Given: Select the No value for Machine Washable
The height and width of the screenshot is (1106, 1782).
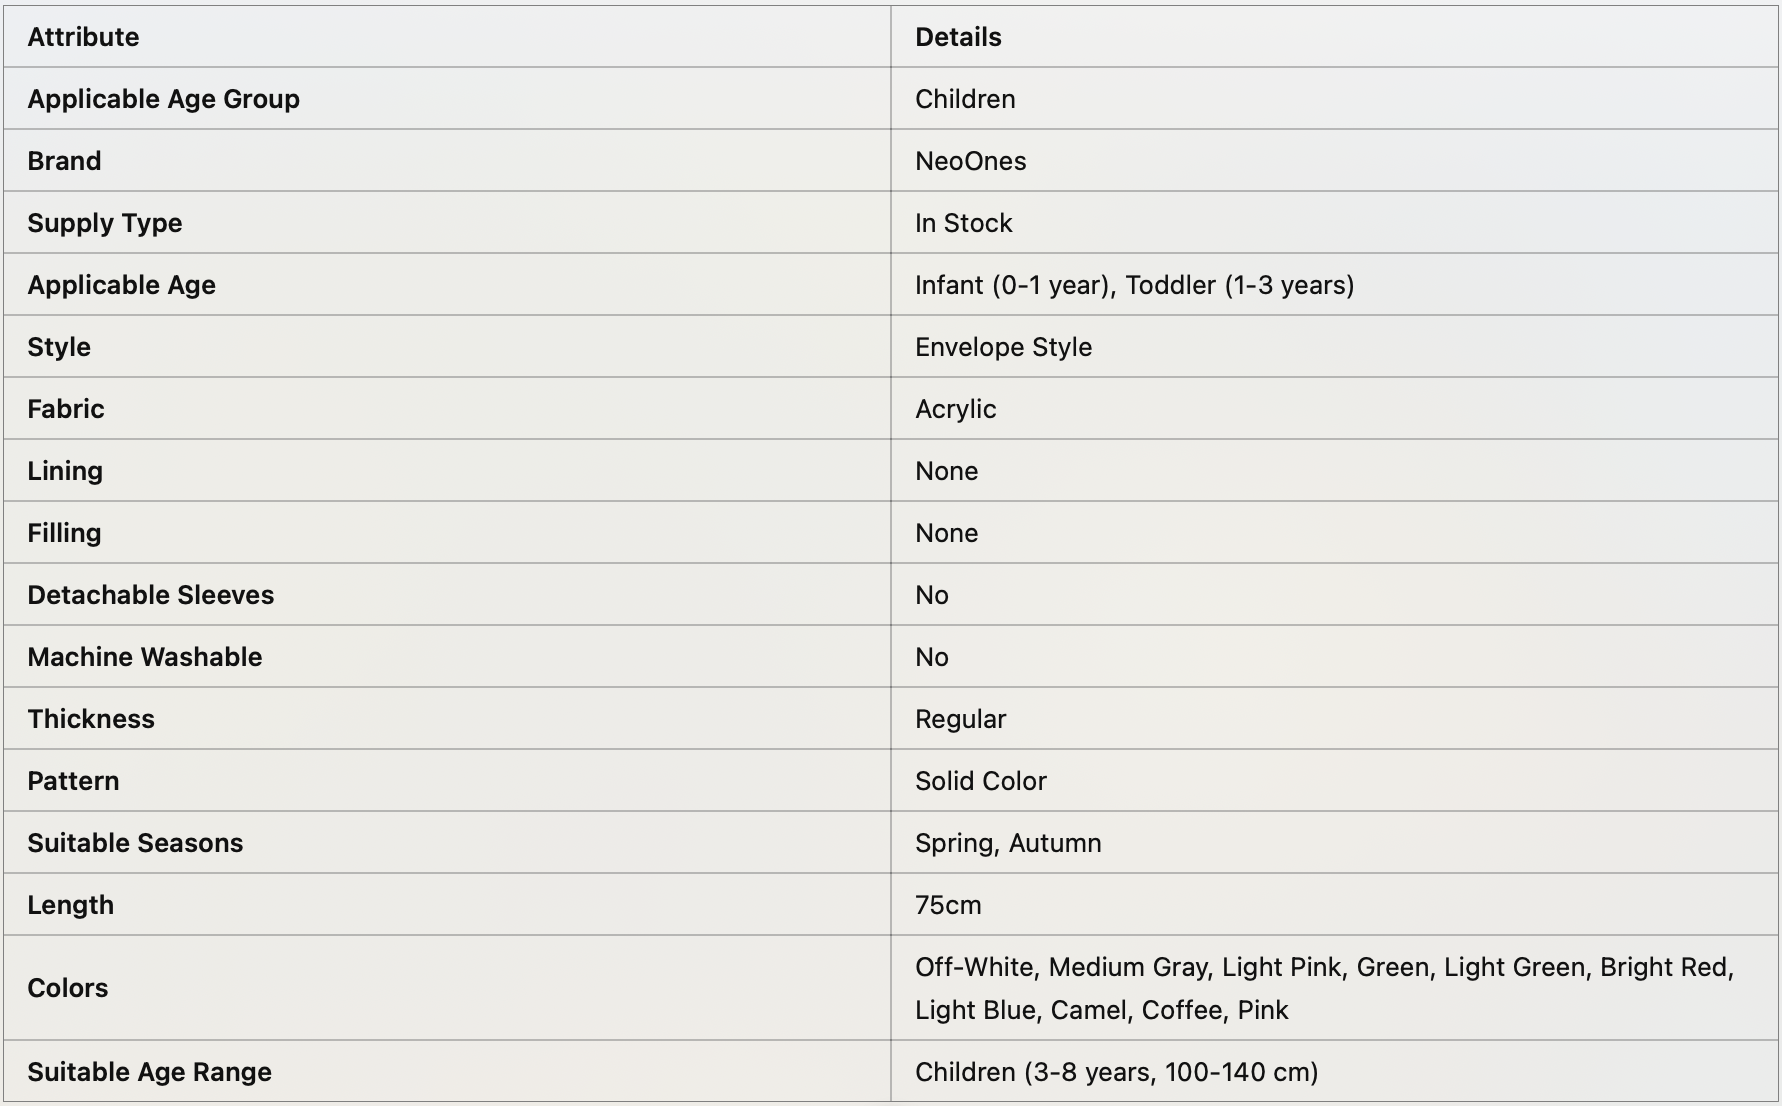Looking at the screenshot, I should (x=931, y=657).
